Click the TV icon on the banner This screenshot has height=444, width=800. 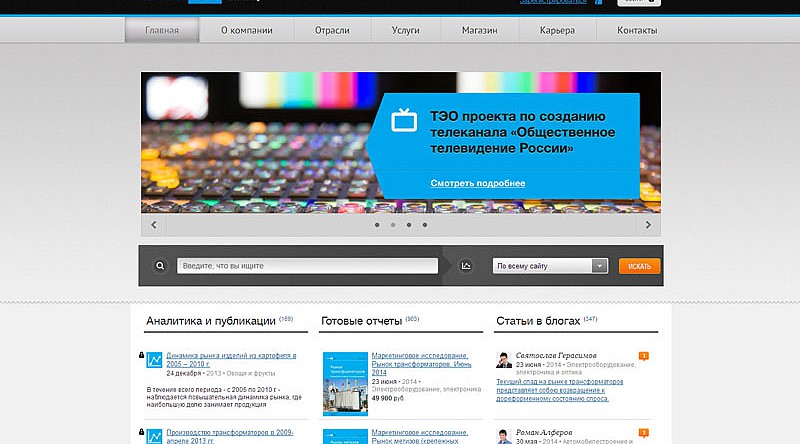pyautogui.click(x=405, y=121)
